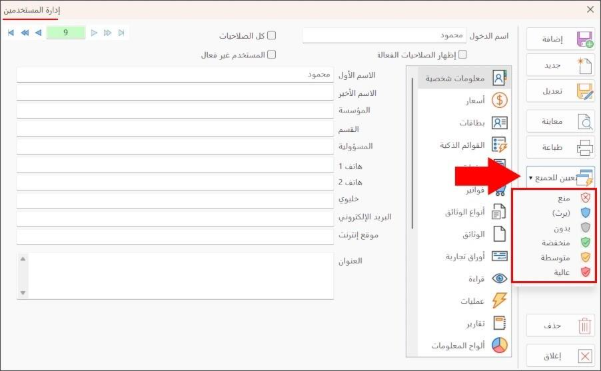Click the down arrow in العنوان box

tap(23, 293)
